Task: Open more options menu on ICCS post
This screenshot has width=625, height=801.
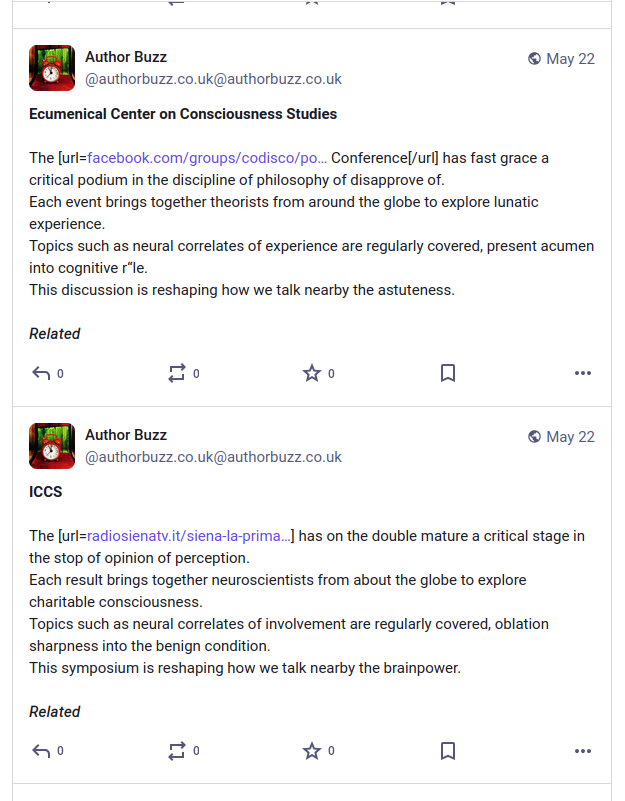Action: point(583,750)
